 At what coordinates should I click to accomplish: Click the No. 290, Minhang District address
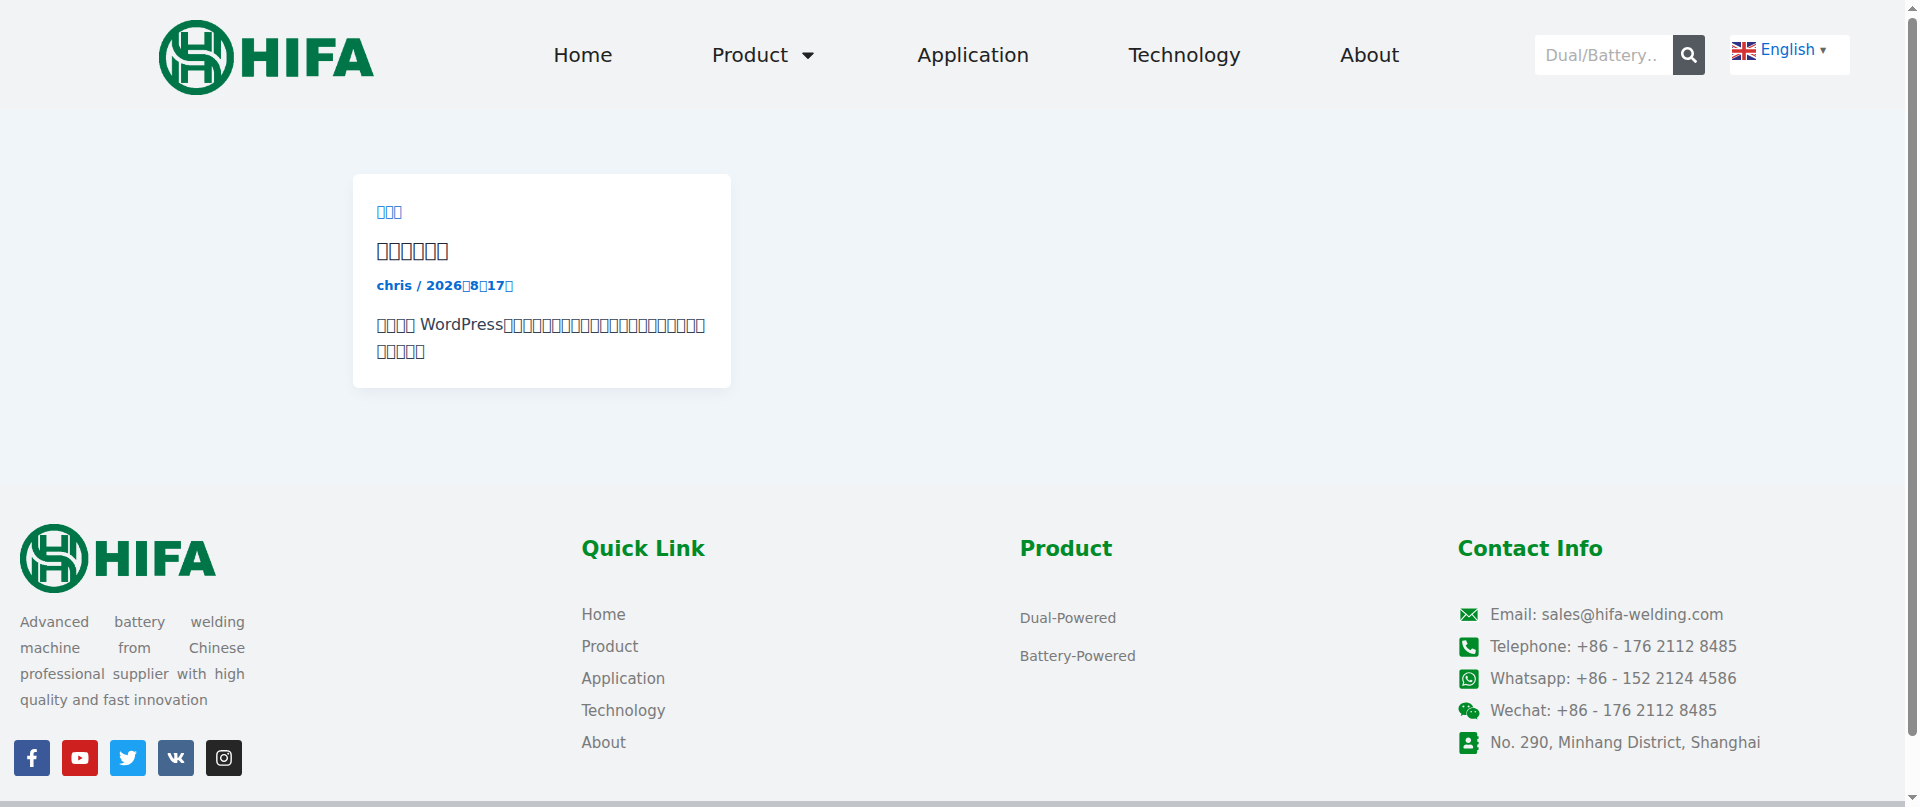1625,742
